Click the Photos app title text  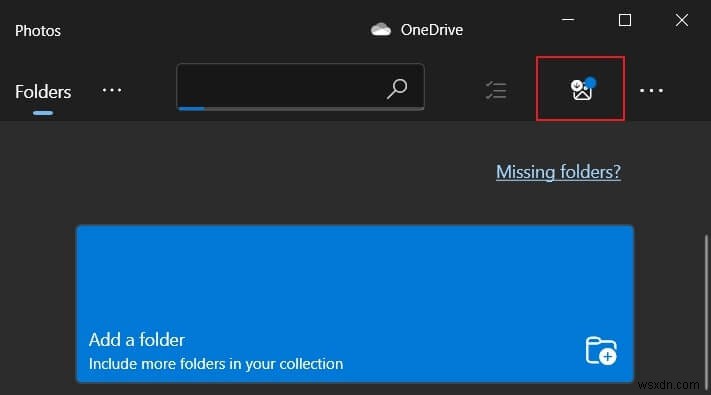pyautogui.click(x=38, y=31)
